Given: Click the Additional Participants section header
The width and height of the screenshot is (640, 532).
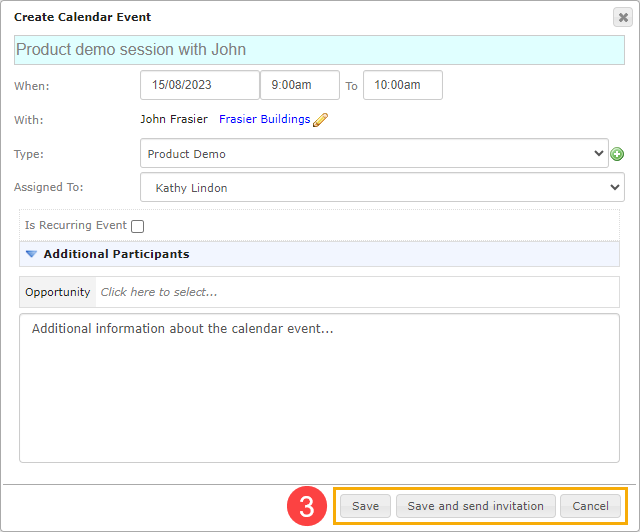Looking at the screenshot, I should (x=319, y=254).
